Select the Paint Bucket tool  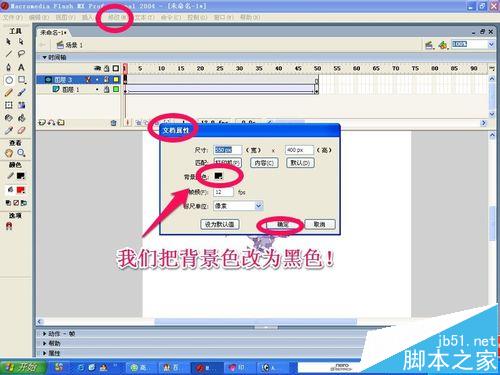pos(21,118)
